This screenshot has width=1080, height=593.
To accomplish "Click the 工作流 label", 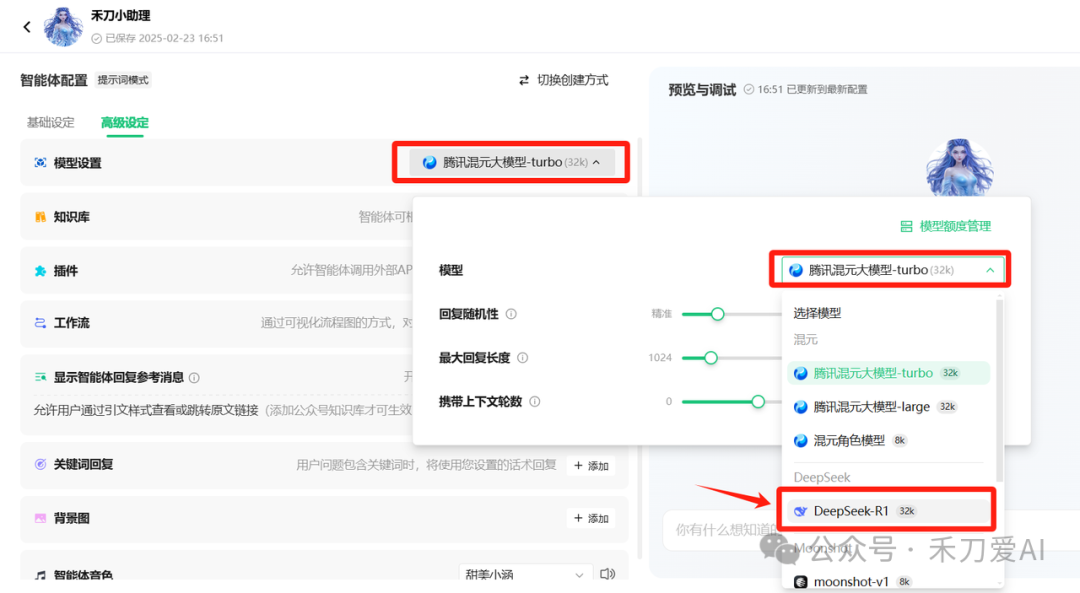I will (72, 323).
